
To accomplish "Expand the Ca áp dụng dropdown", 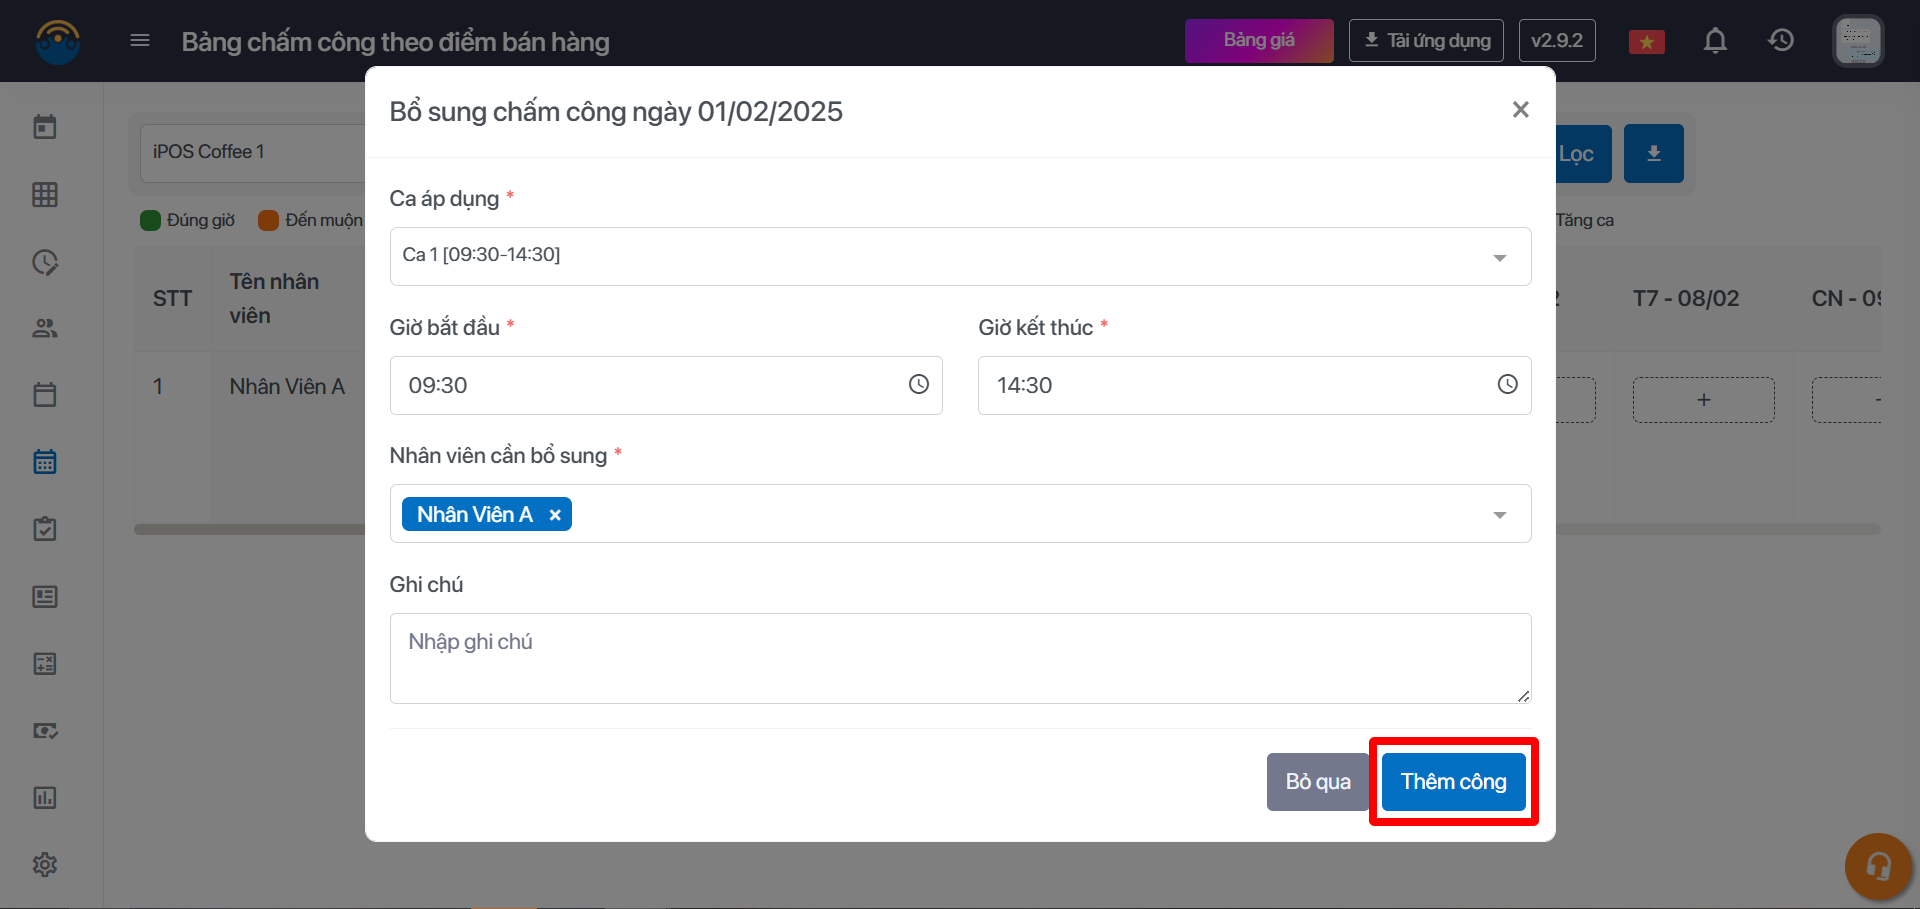I will point(1499,257).
